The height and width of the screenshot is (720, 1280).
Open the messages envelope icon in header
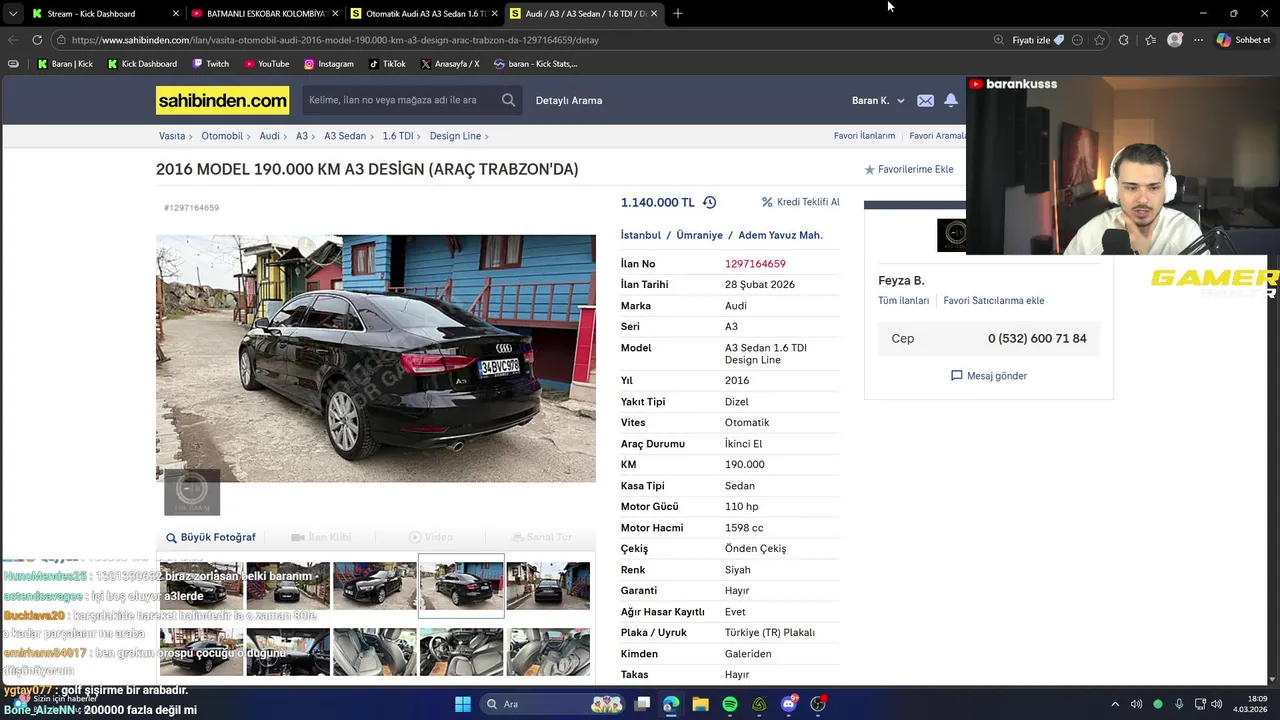coord(925,100)
